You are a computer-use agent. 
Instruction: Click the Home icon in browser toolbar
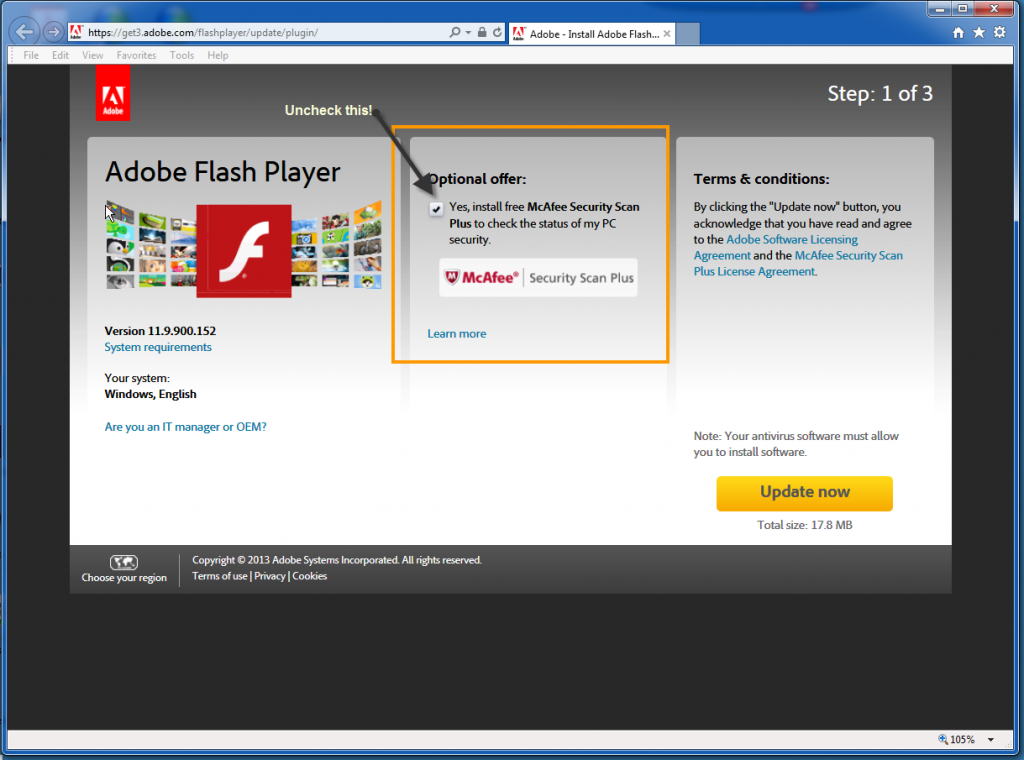(x=958, y=33)
